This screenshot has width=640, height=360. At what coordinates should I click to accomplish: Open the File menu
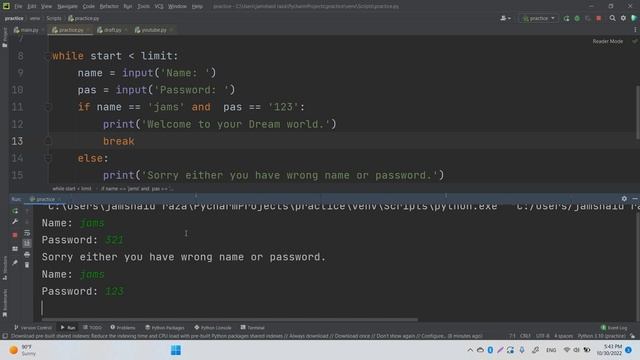click(x=18, y=7)
